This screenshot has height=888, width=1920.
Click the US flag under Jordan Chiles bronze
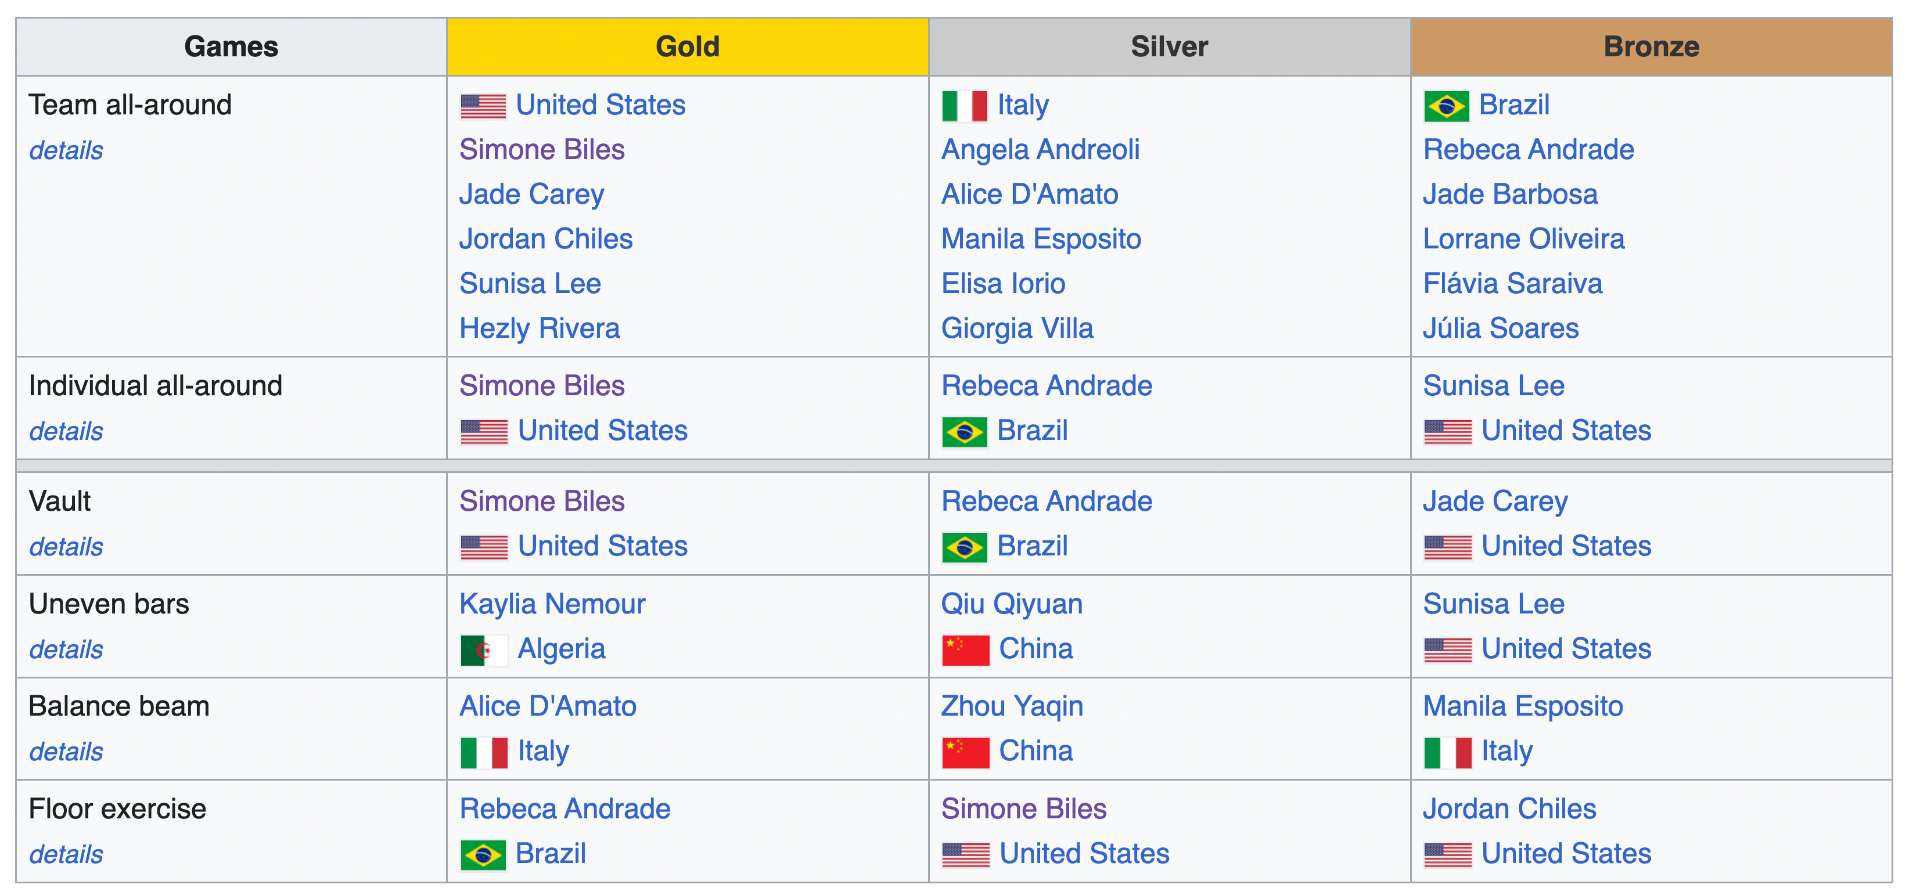pos(1448,855)
